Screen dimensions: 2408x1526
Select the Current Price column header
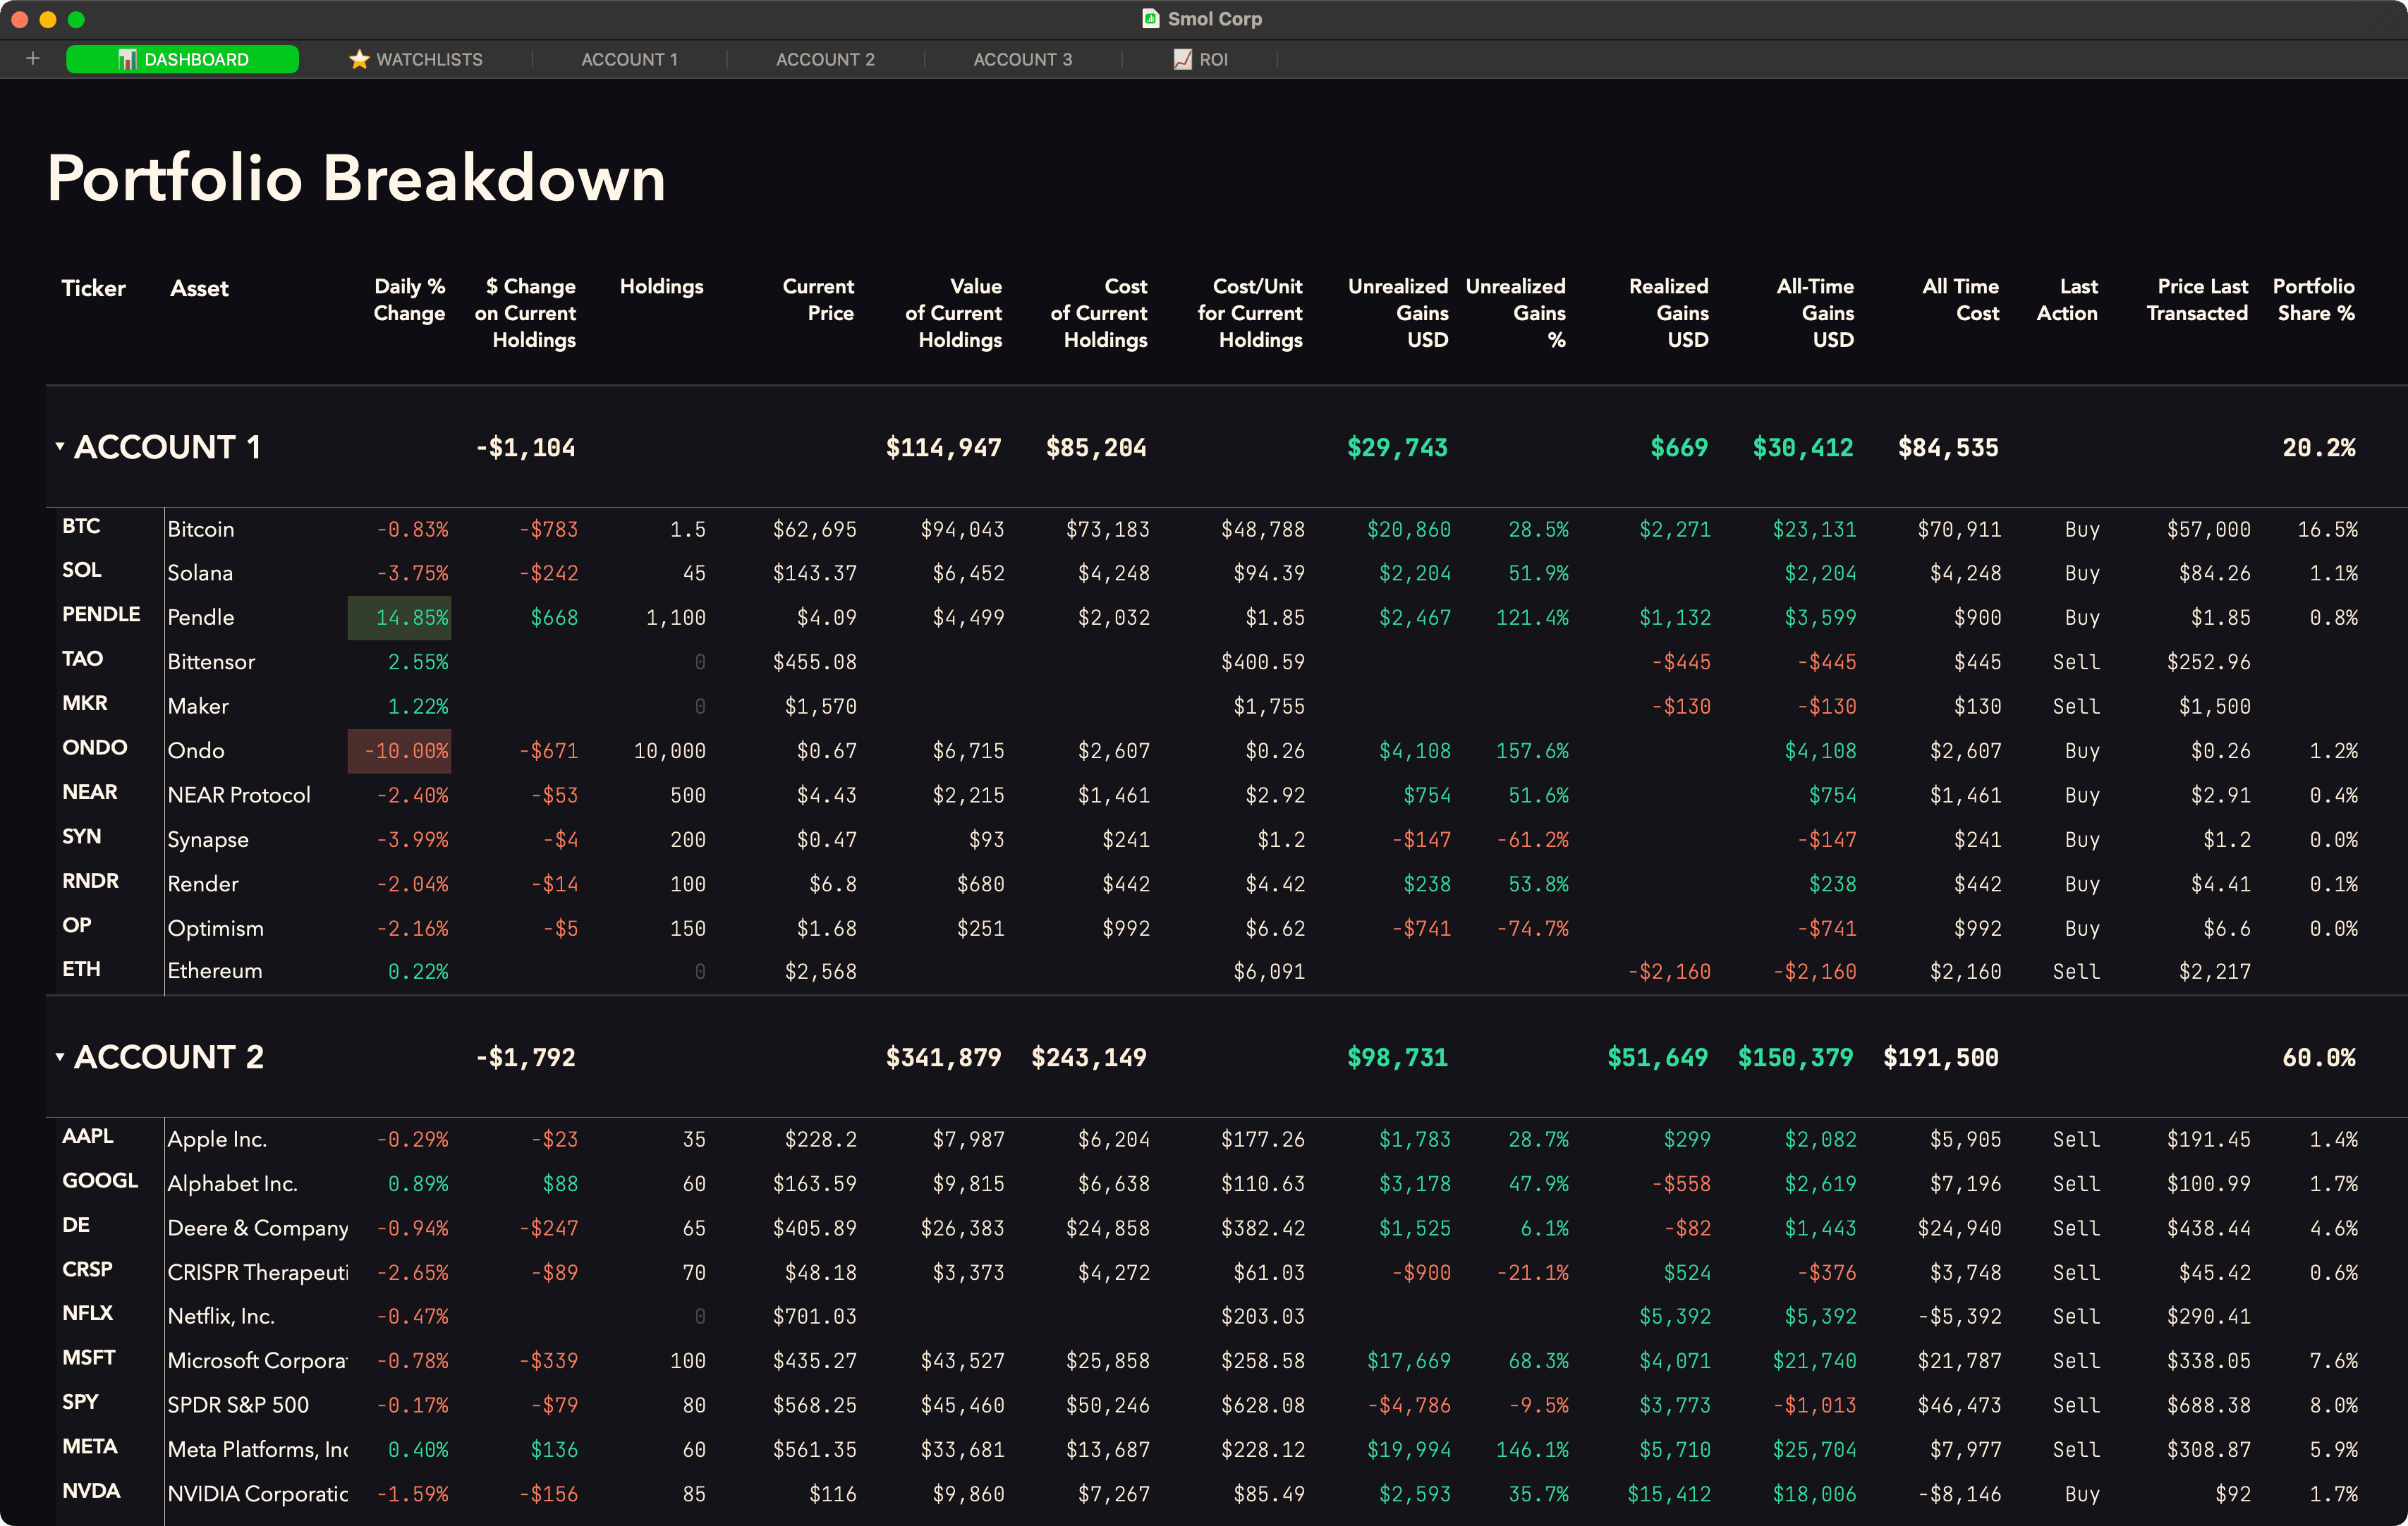(x=818, y=299)
